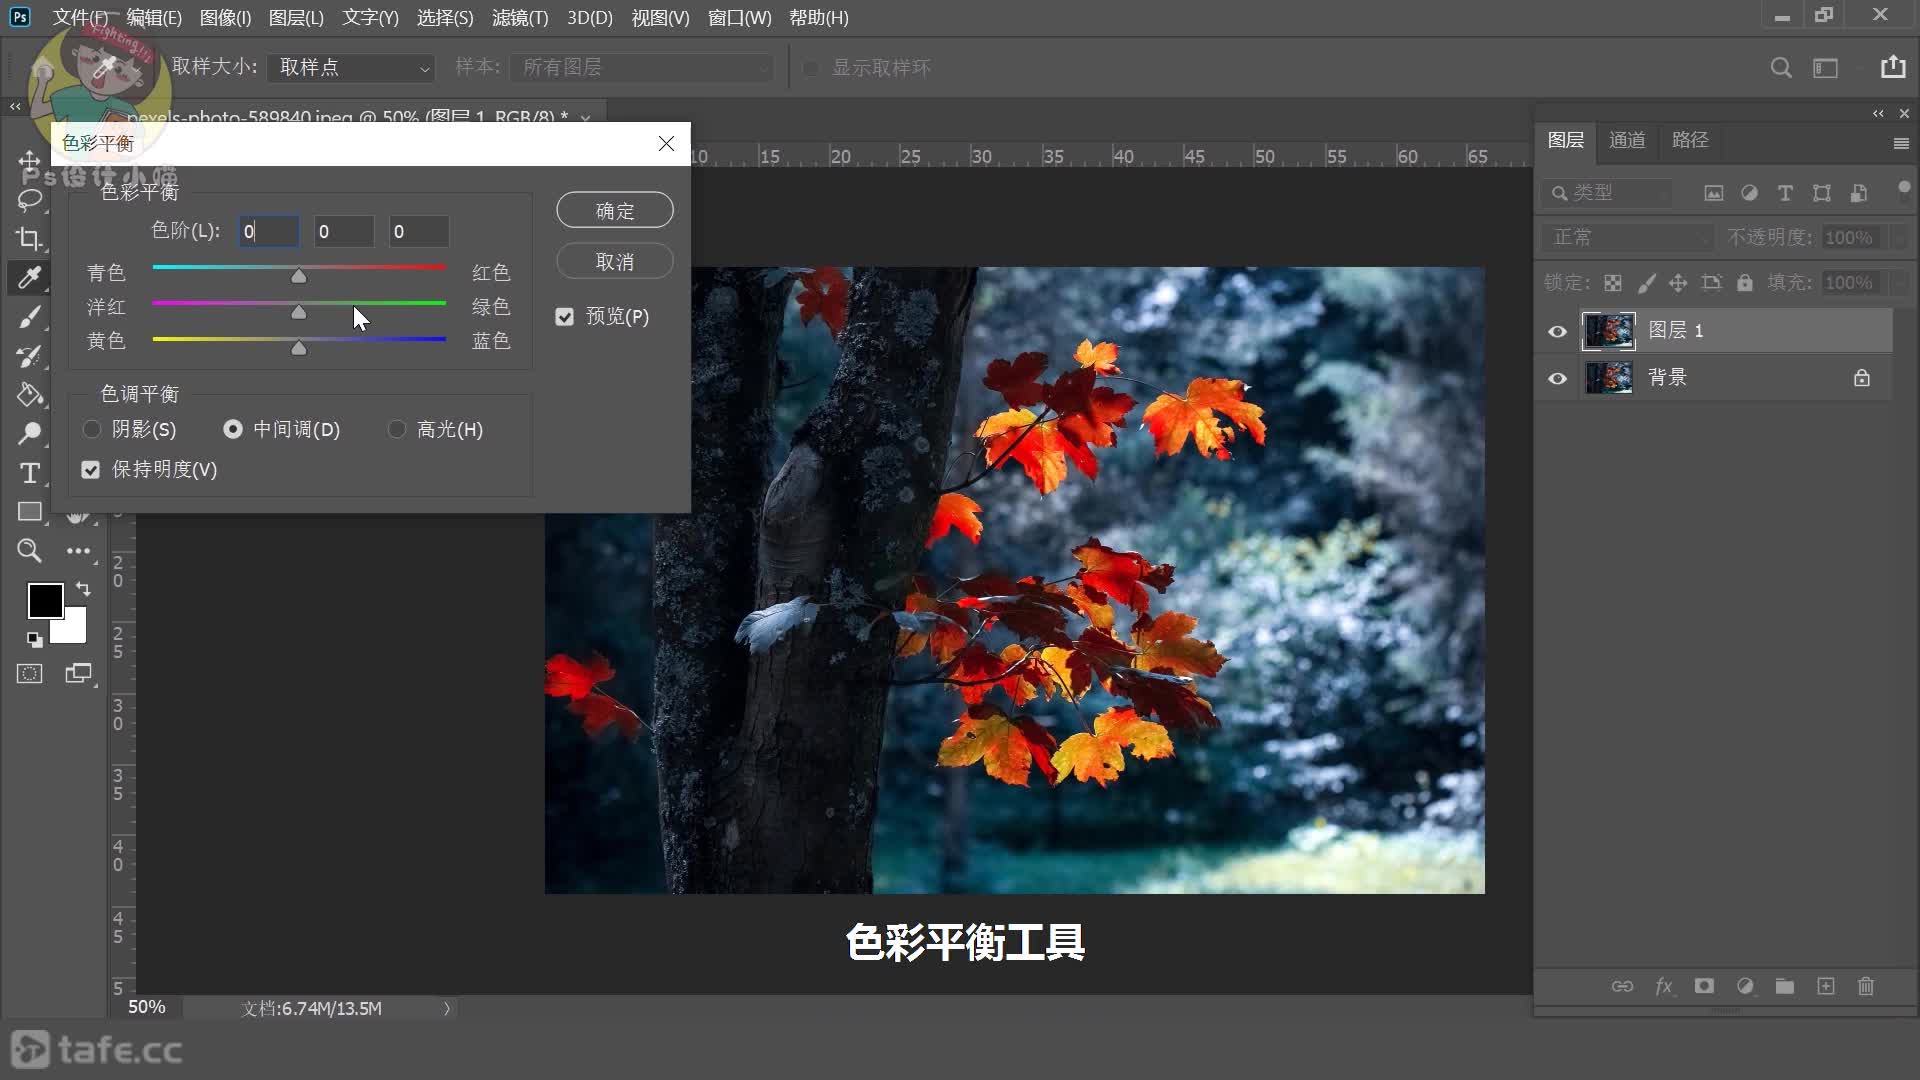Click the share icon

pyautogui.click(x=1893, y=66)
